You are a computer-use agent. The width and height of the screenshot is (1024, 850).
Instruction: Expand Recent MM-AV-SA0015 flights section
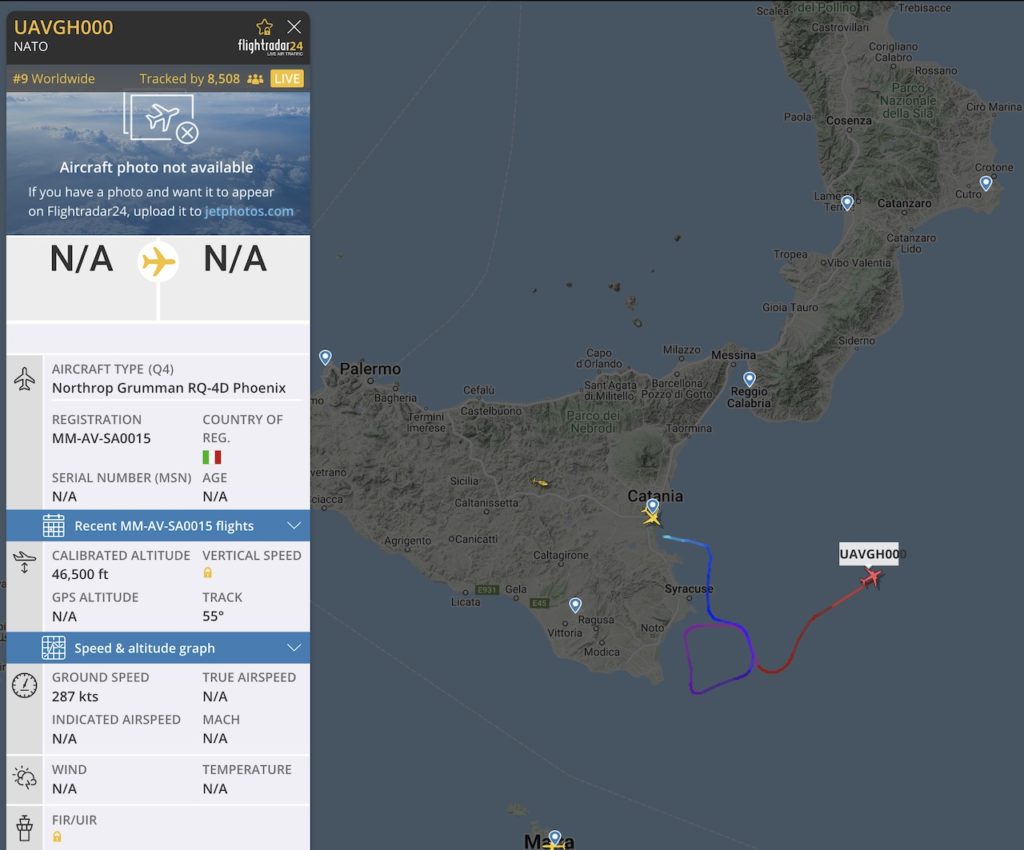(158, 526)
